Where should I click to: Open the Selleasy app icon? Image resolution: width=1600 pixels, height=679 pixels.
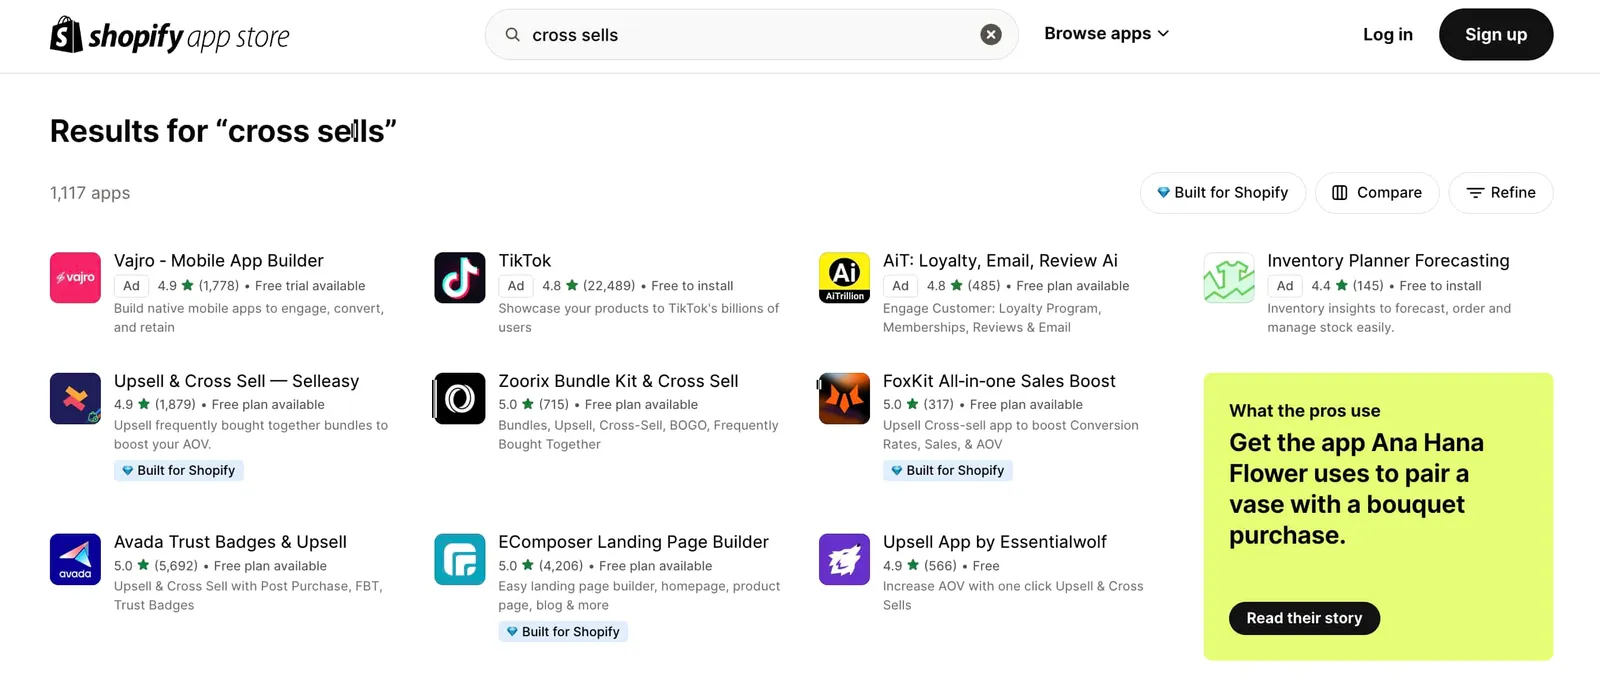click(75, 398)
